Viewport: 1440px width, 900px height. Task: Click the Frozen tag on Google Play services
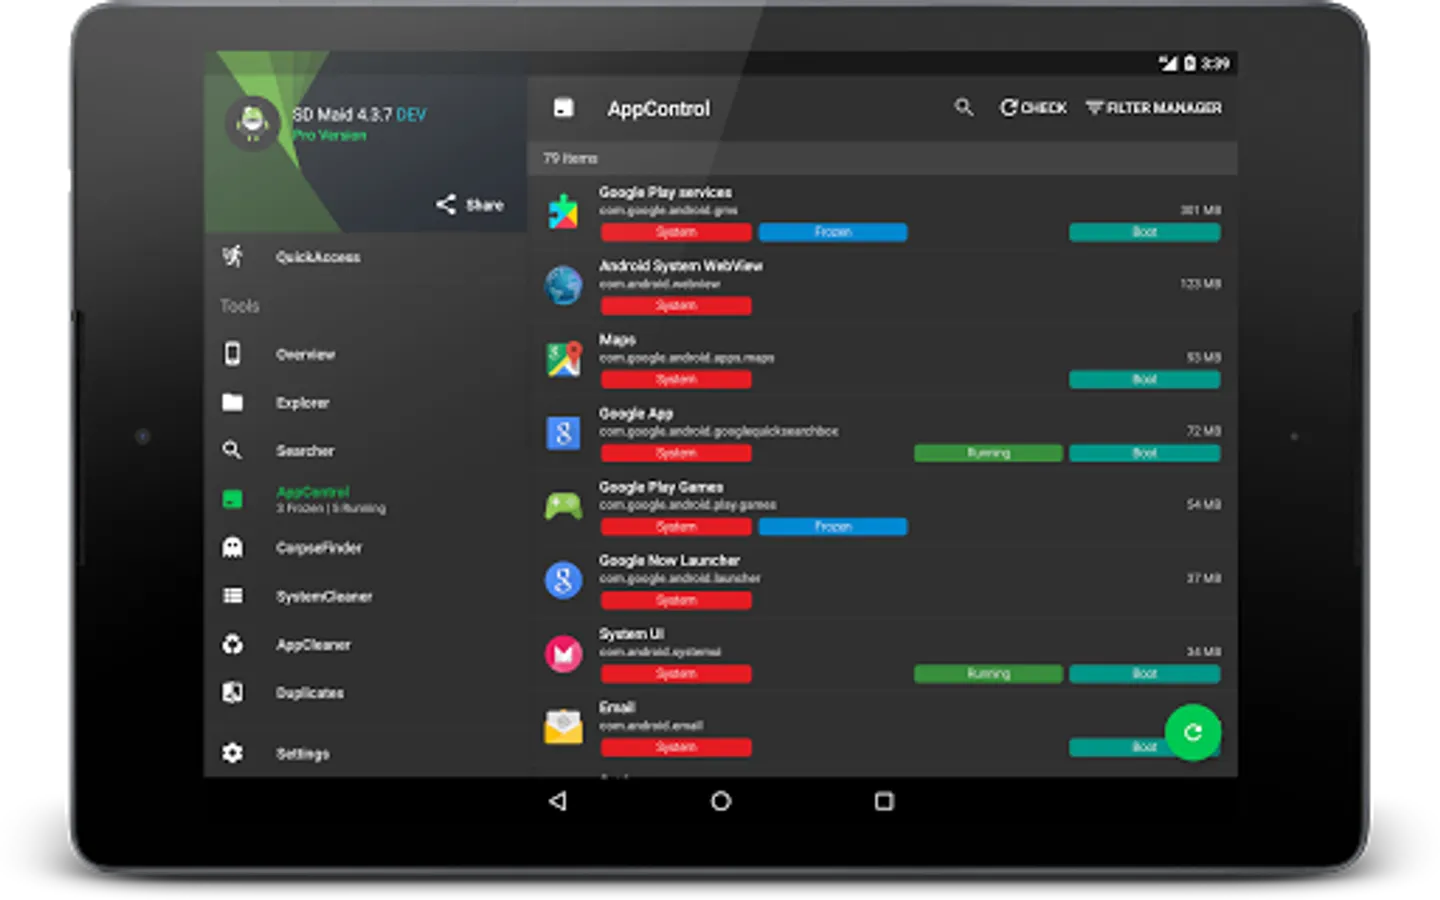tap(833, 232)
